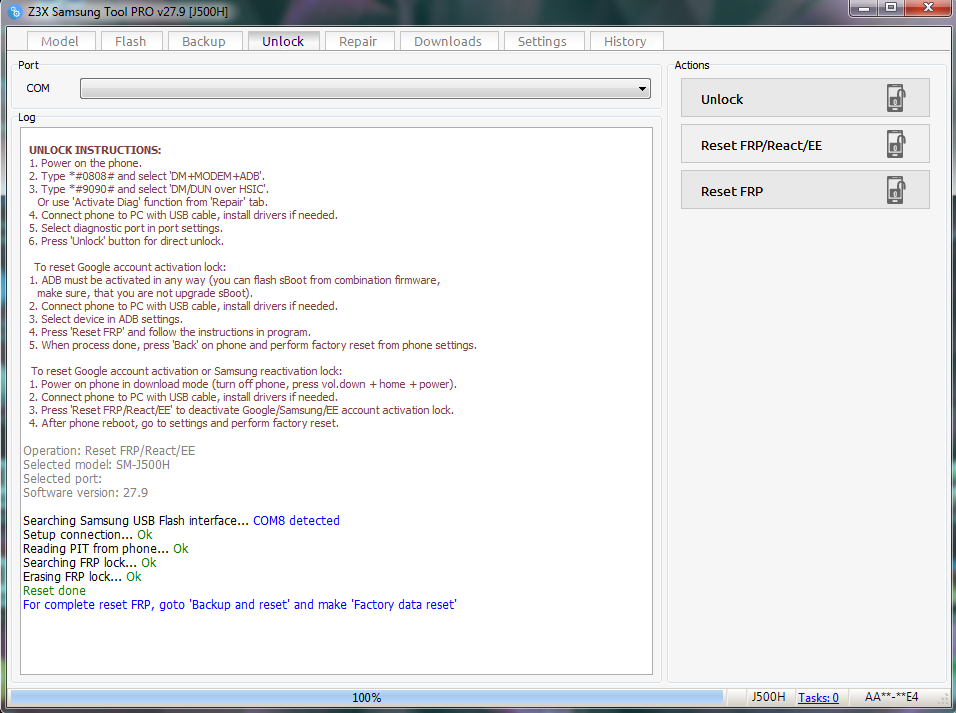Maximize the Z3X Samsung Tool window
This screenshot has height=713, width=956.
(x=891, y=8)
